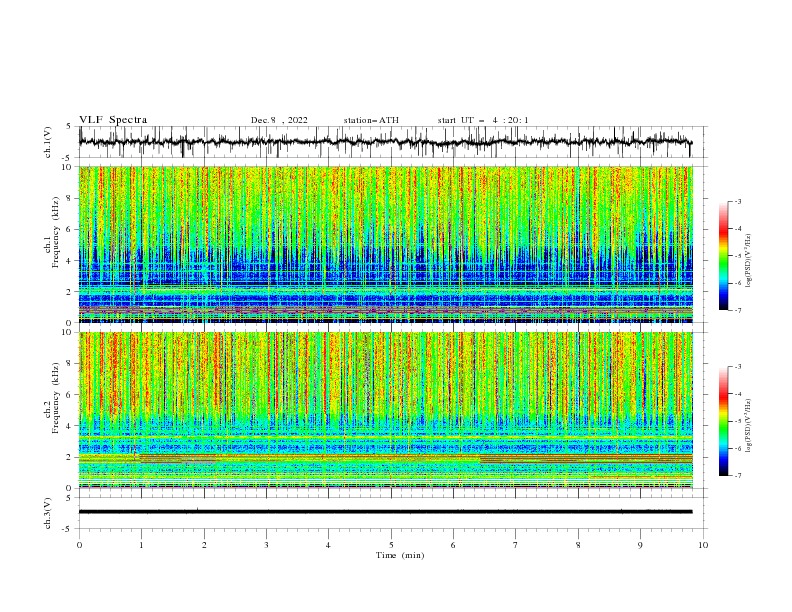Click time axis tick label "1"
792x612 pixels.
141,545
